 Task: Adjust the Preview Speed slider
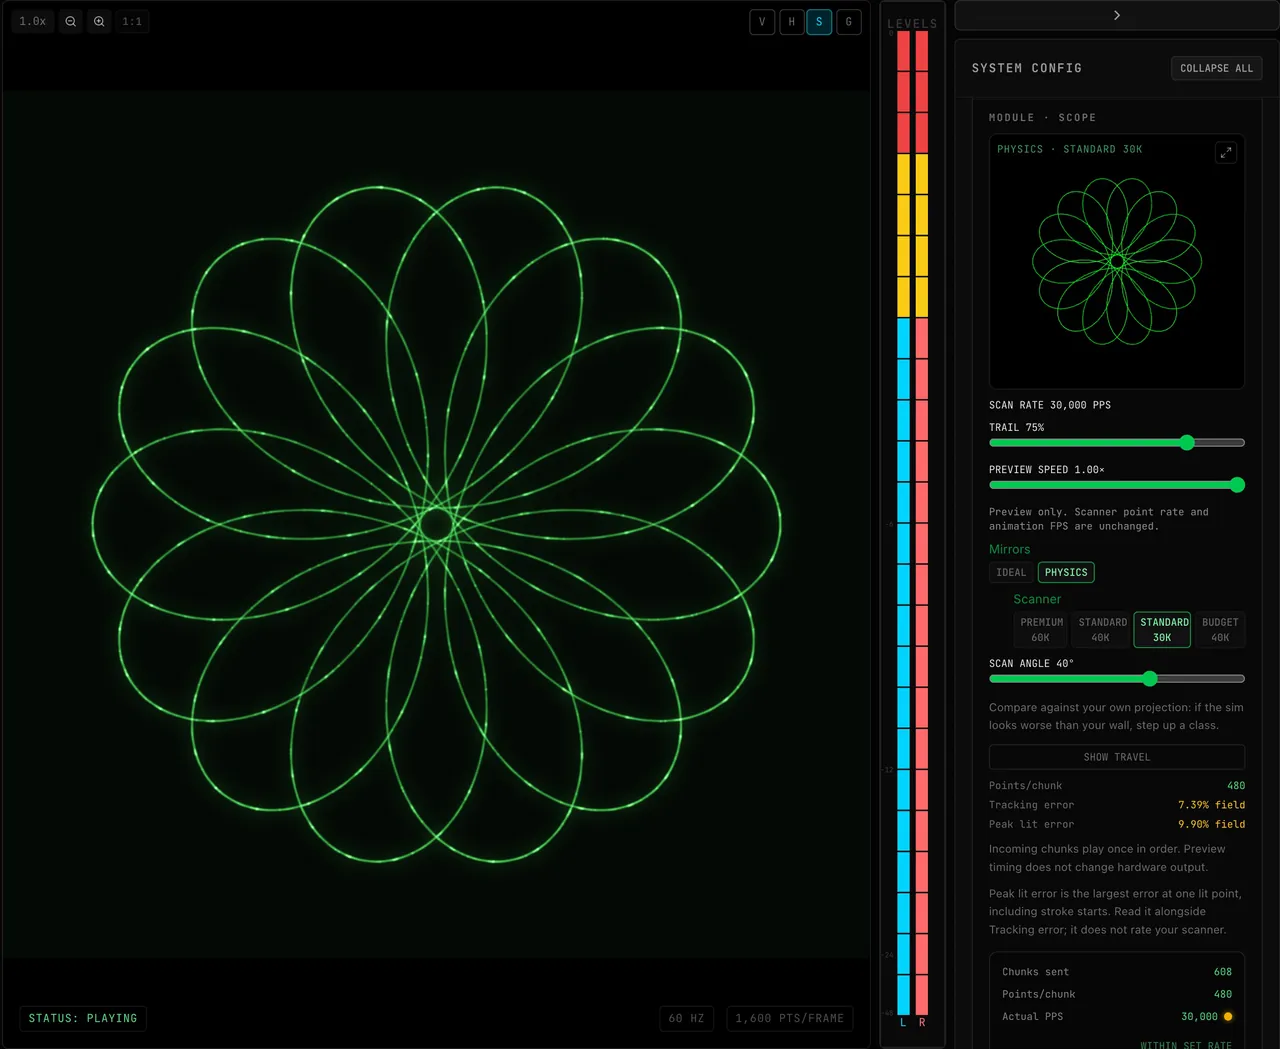coord(1117,485)
